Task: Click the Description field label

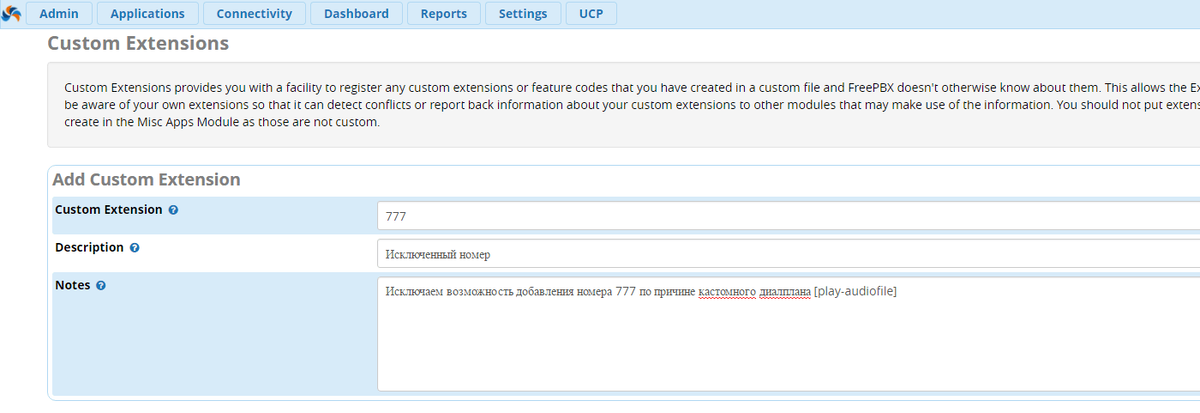Action: [x=89, y=247]
